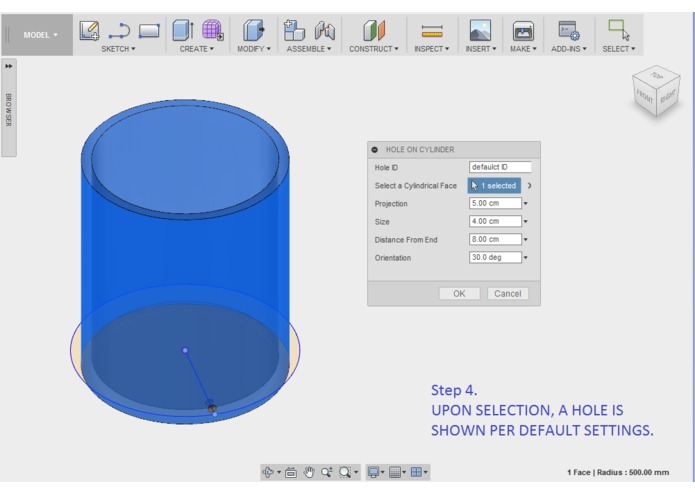Viewport: 695px width, 494px height.
Task: Open the ADD-INS dropdown
Action: pos(569,49)
